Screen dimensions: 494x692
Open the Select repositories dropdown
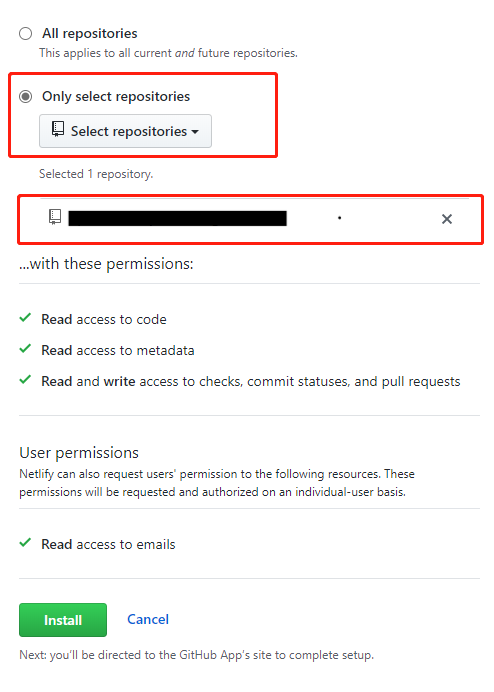tap(125, 131)
